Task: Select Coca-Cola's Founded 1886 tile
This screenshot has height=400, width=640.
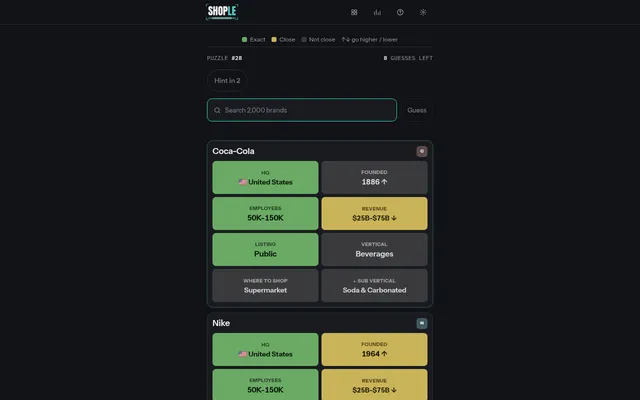Action: click(x=374, y=178)
